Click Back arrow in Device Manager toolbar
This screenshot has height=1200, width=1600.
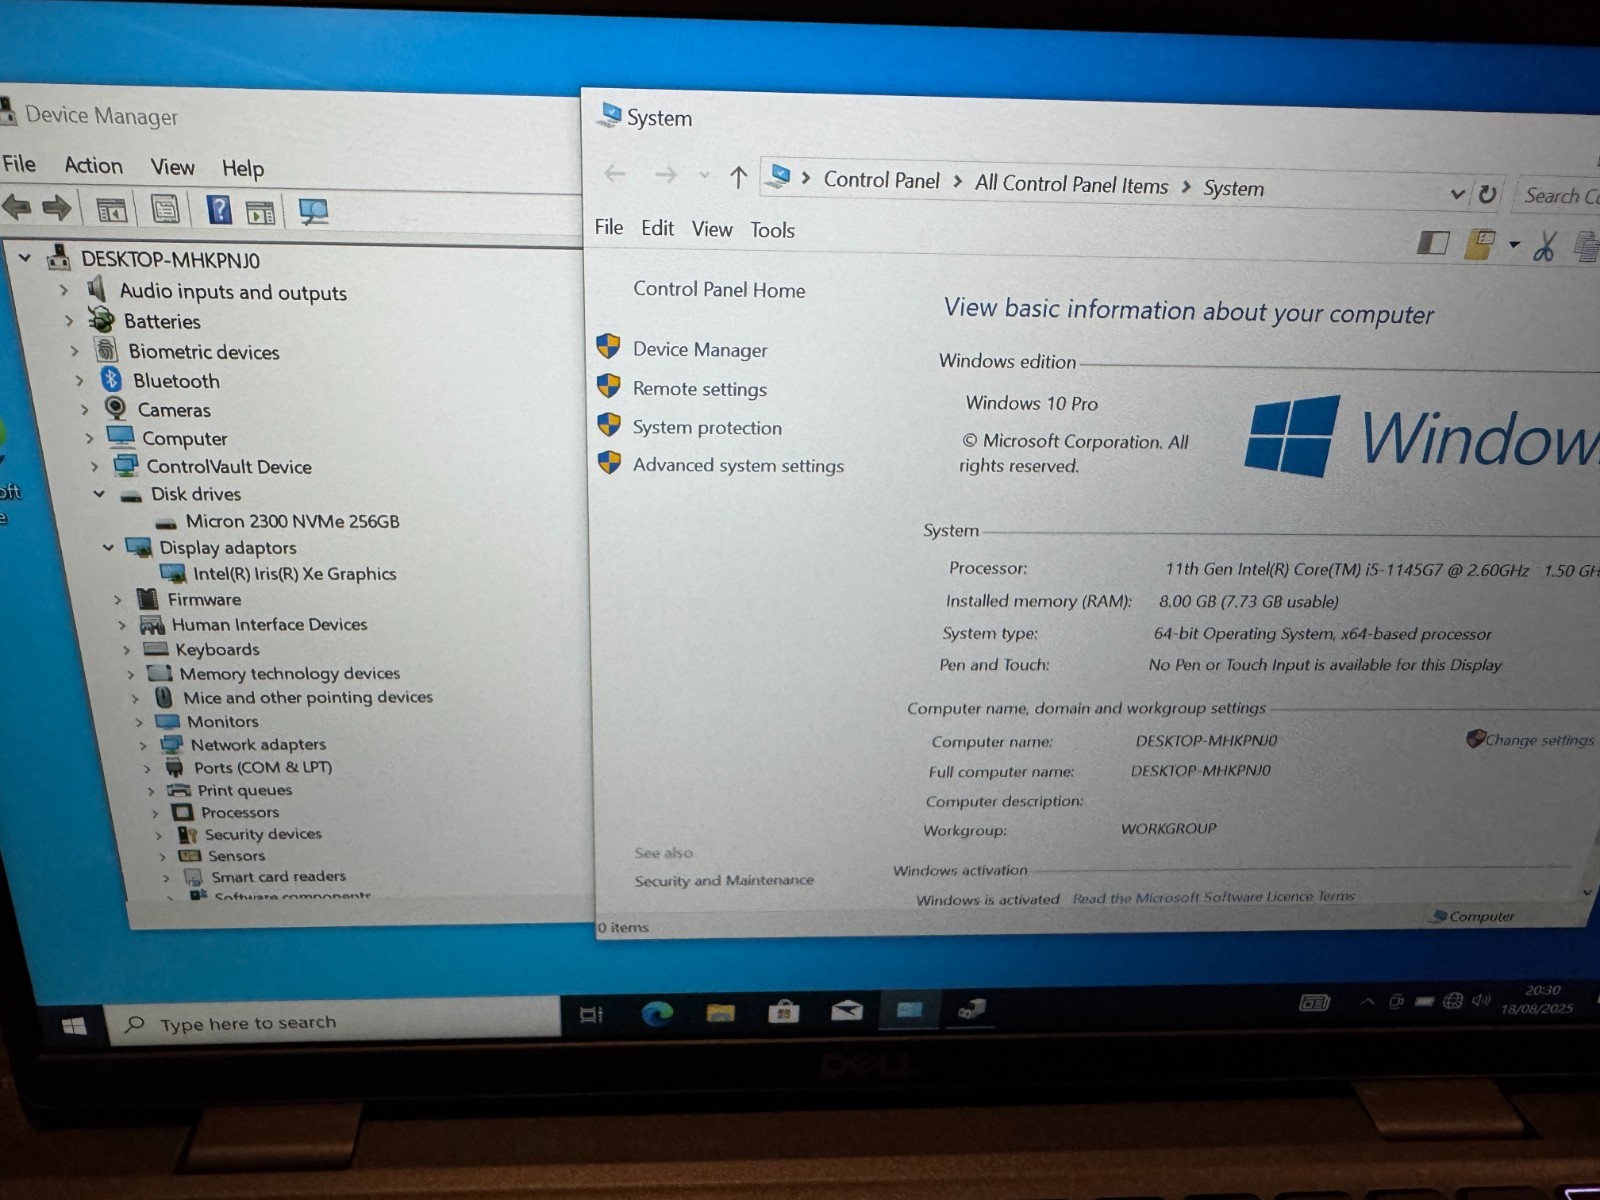click(16, 208)
